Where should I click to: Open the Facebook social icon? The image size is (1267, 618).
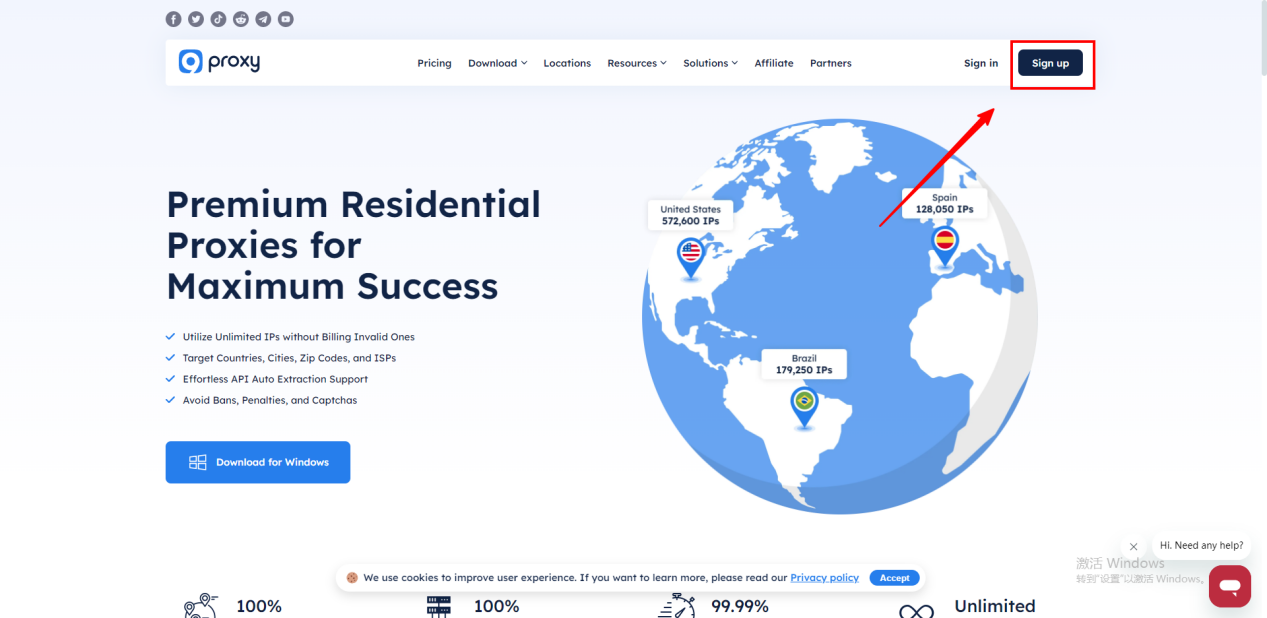click(173, 19)
